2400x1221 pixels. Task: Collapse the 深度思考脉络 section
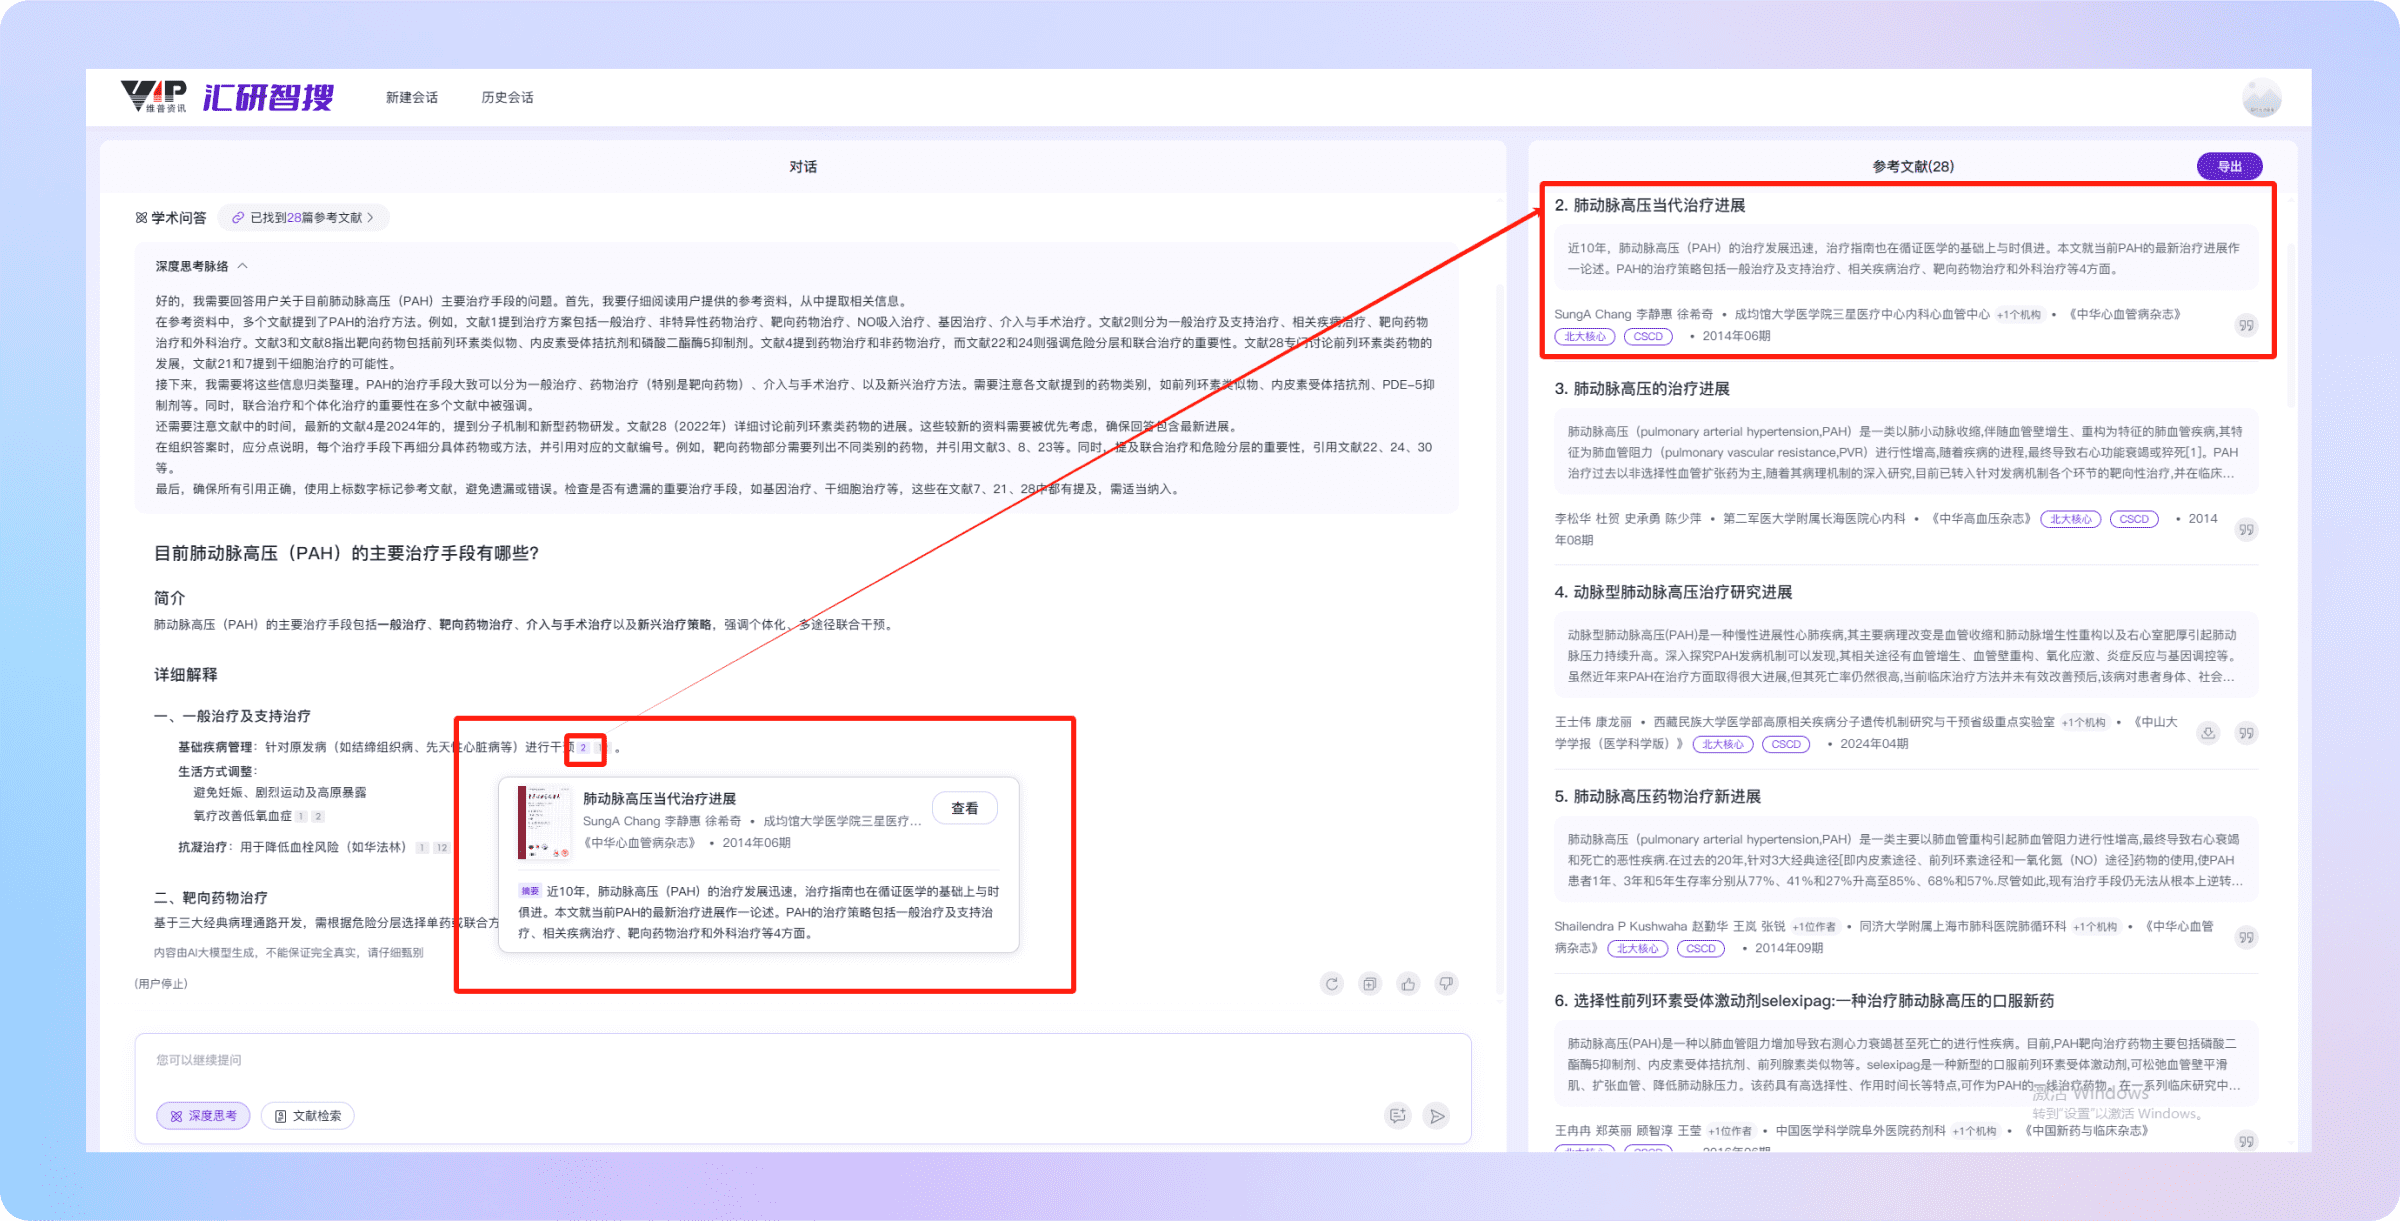[243, 266]
